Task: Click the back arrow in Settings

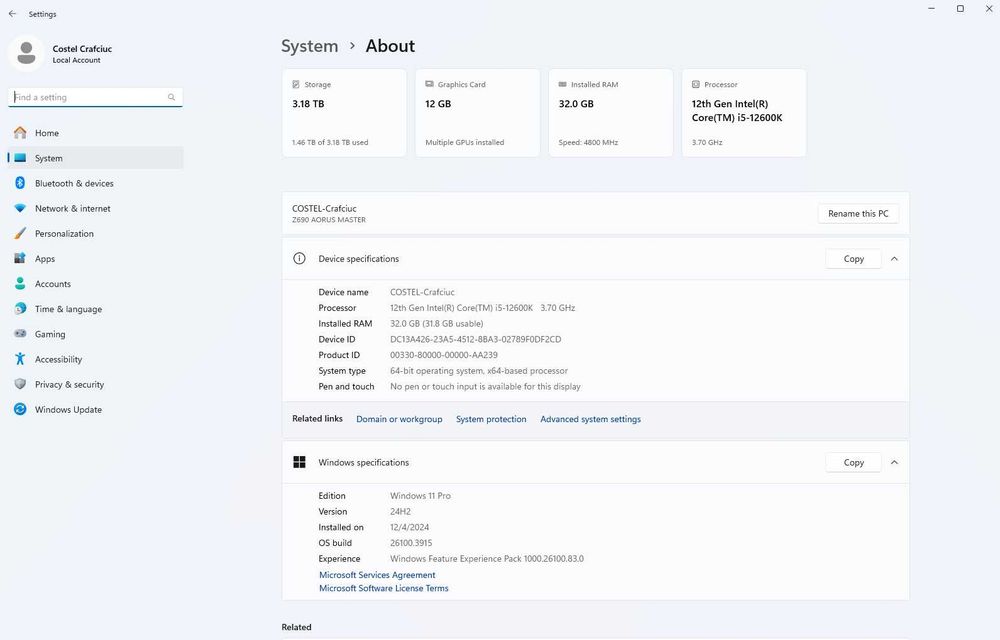Action: (x=12, y=14)
